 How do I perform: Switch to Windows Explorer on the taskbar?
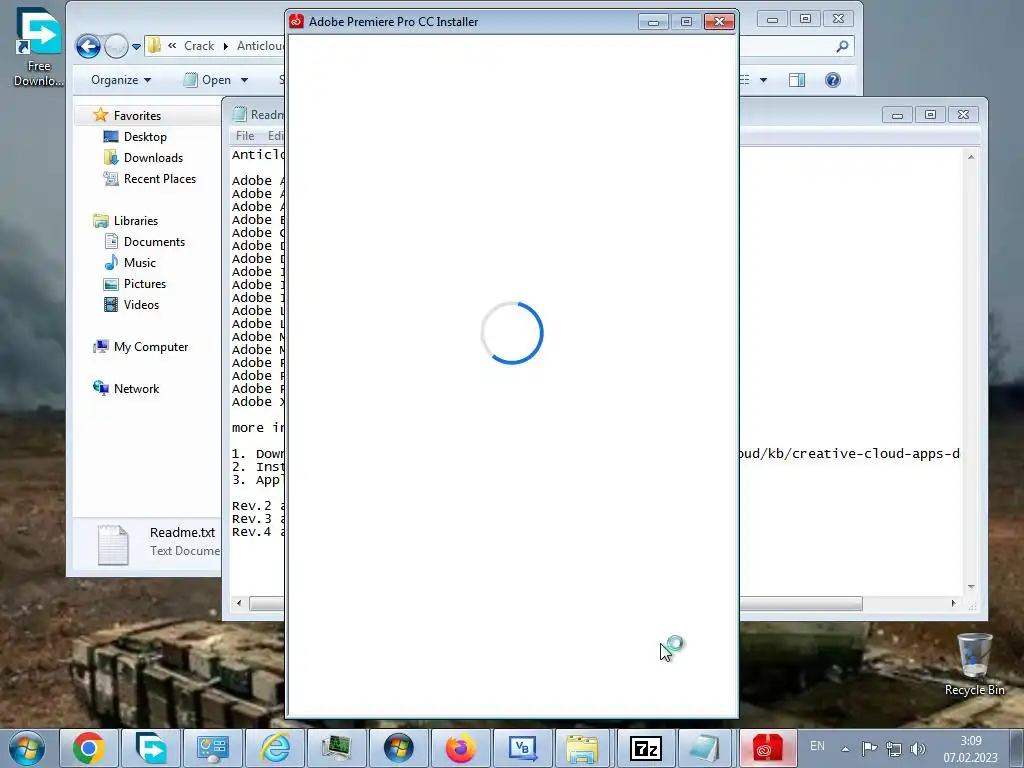(x=582, y=748)
